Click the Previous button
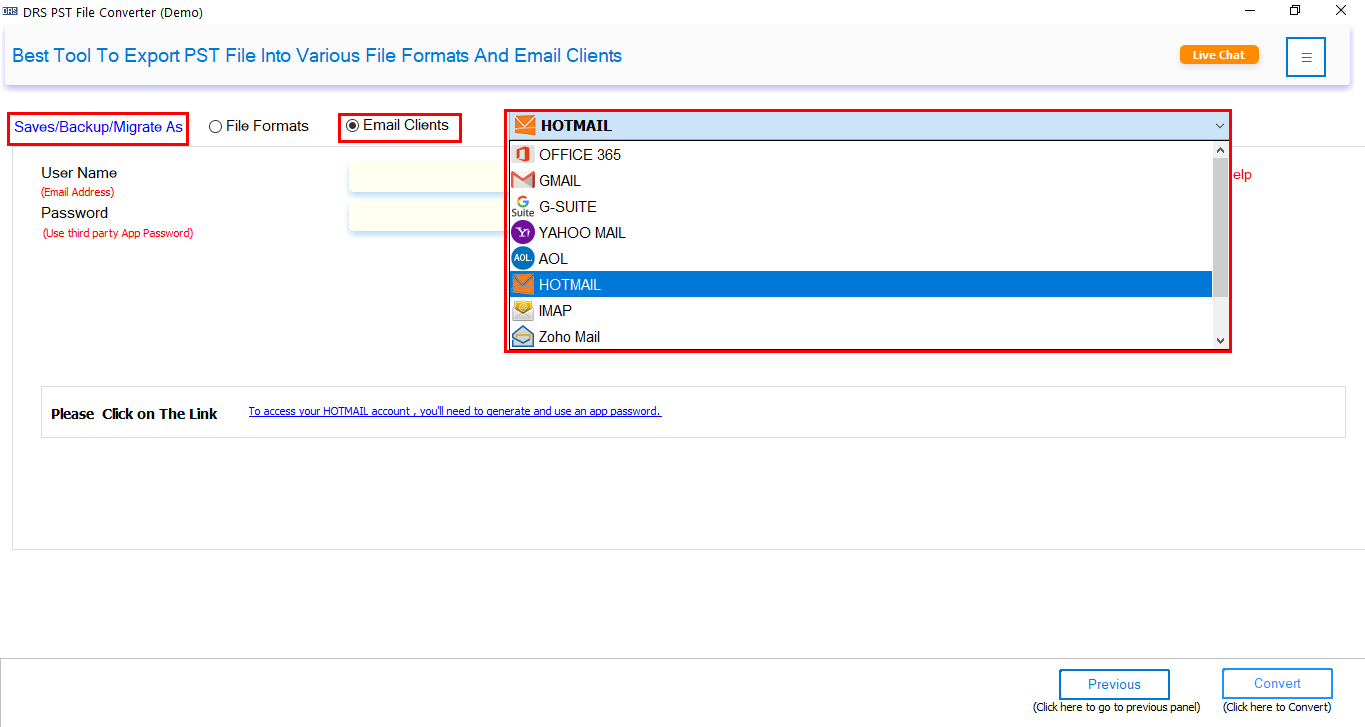This screenshot has width=1365, height=727. (1114, 684)
